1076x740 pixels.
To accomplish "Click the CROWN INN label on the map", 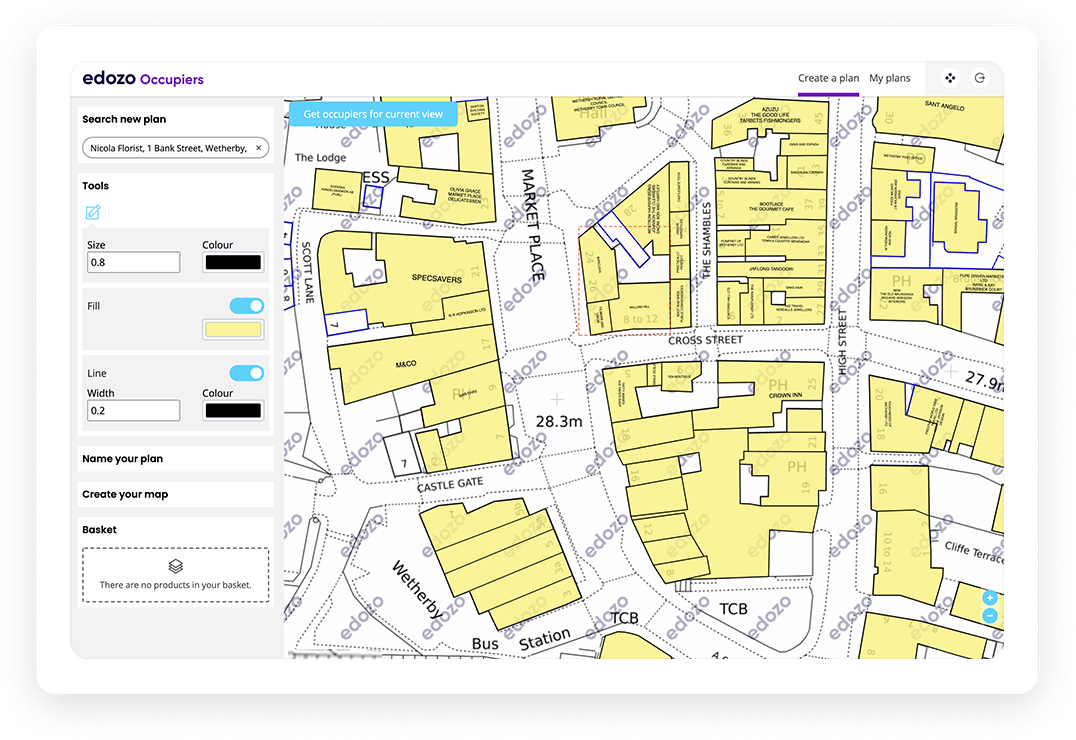I will coord(785,395).
